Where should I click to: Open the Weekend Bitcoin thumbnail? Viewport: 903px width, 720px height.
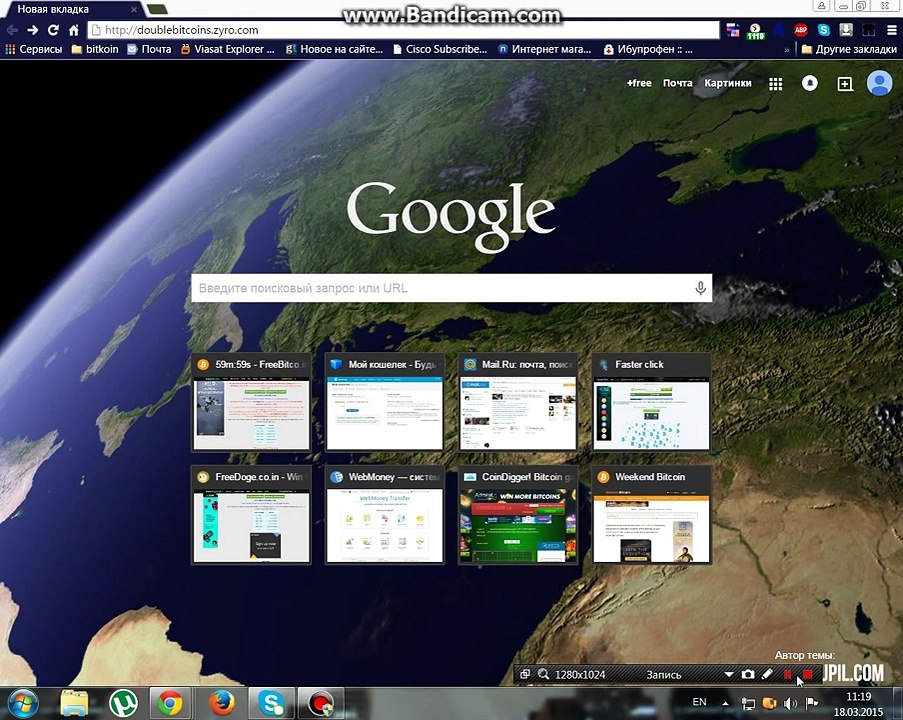tap(652, 515)
